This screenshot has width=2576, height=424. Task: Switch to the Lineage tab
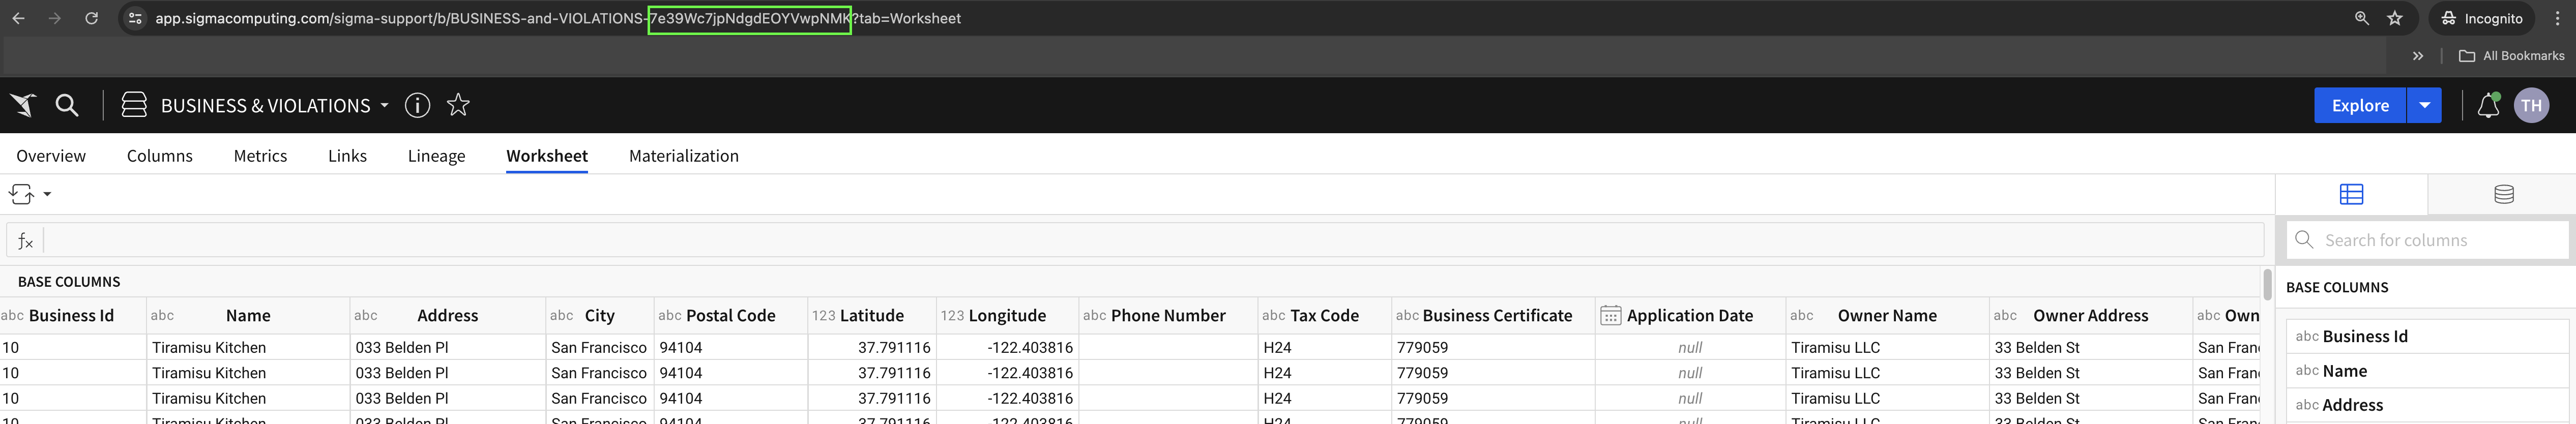435,156
